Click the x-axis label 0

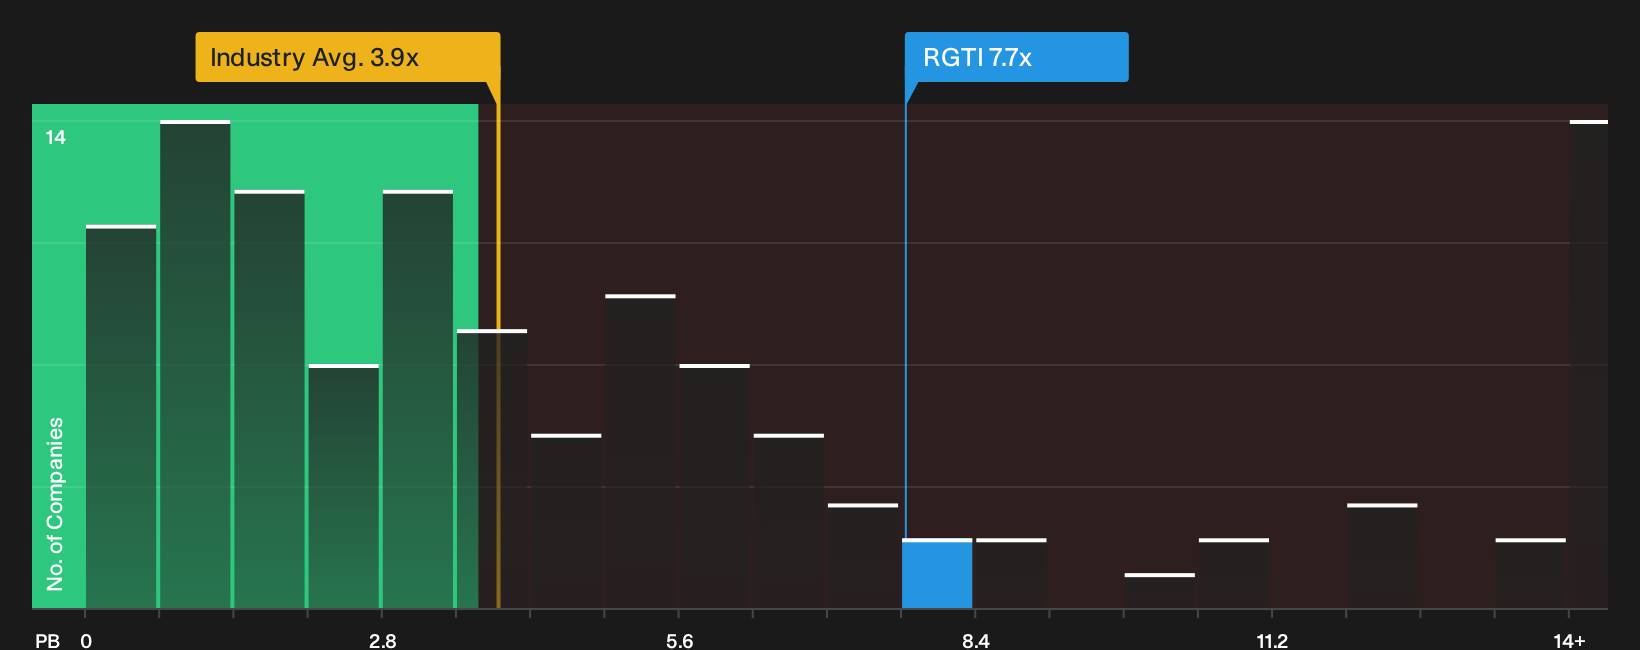click(x=86, y=640)
